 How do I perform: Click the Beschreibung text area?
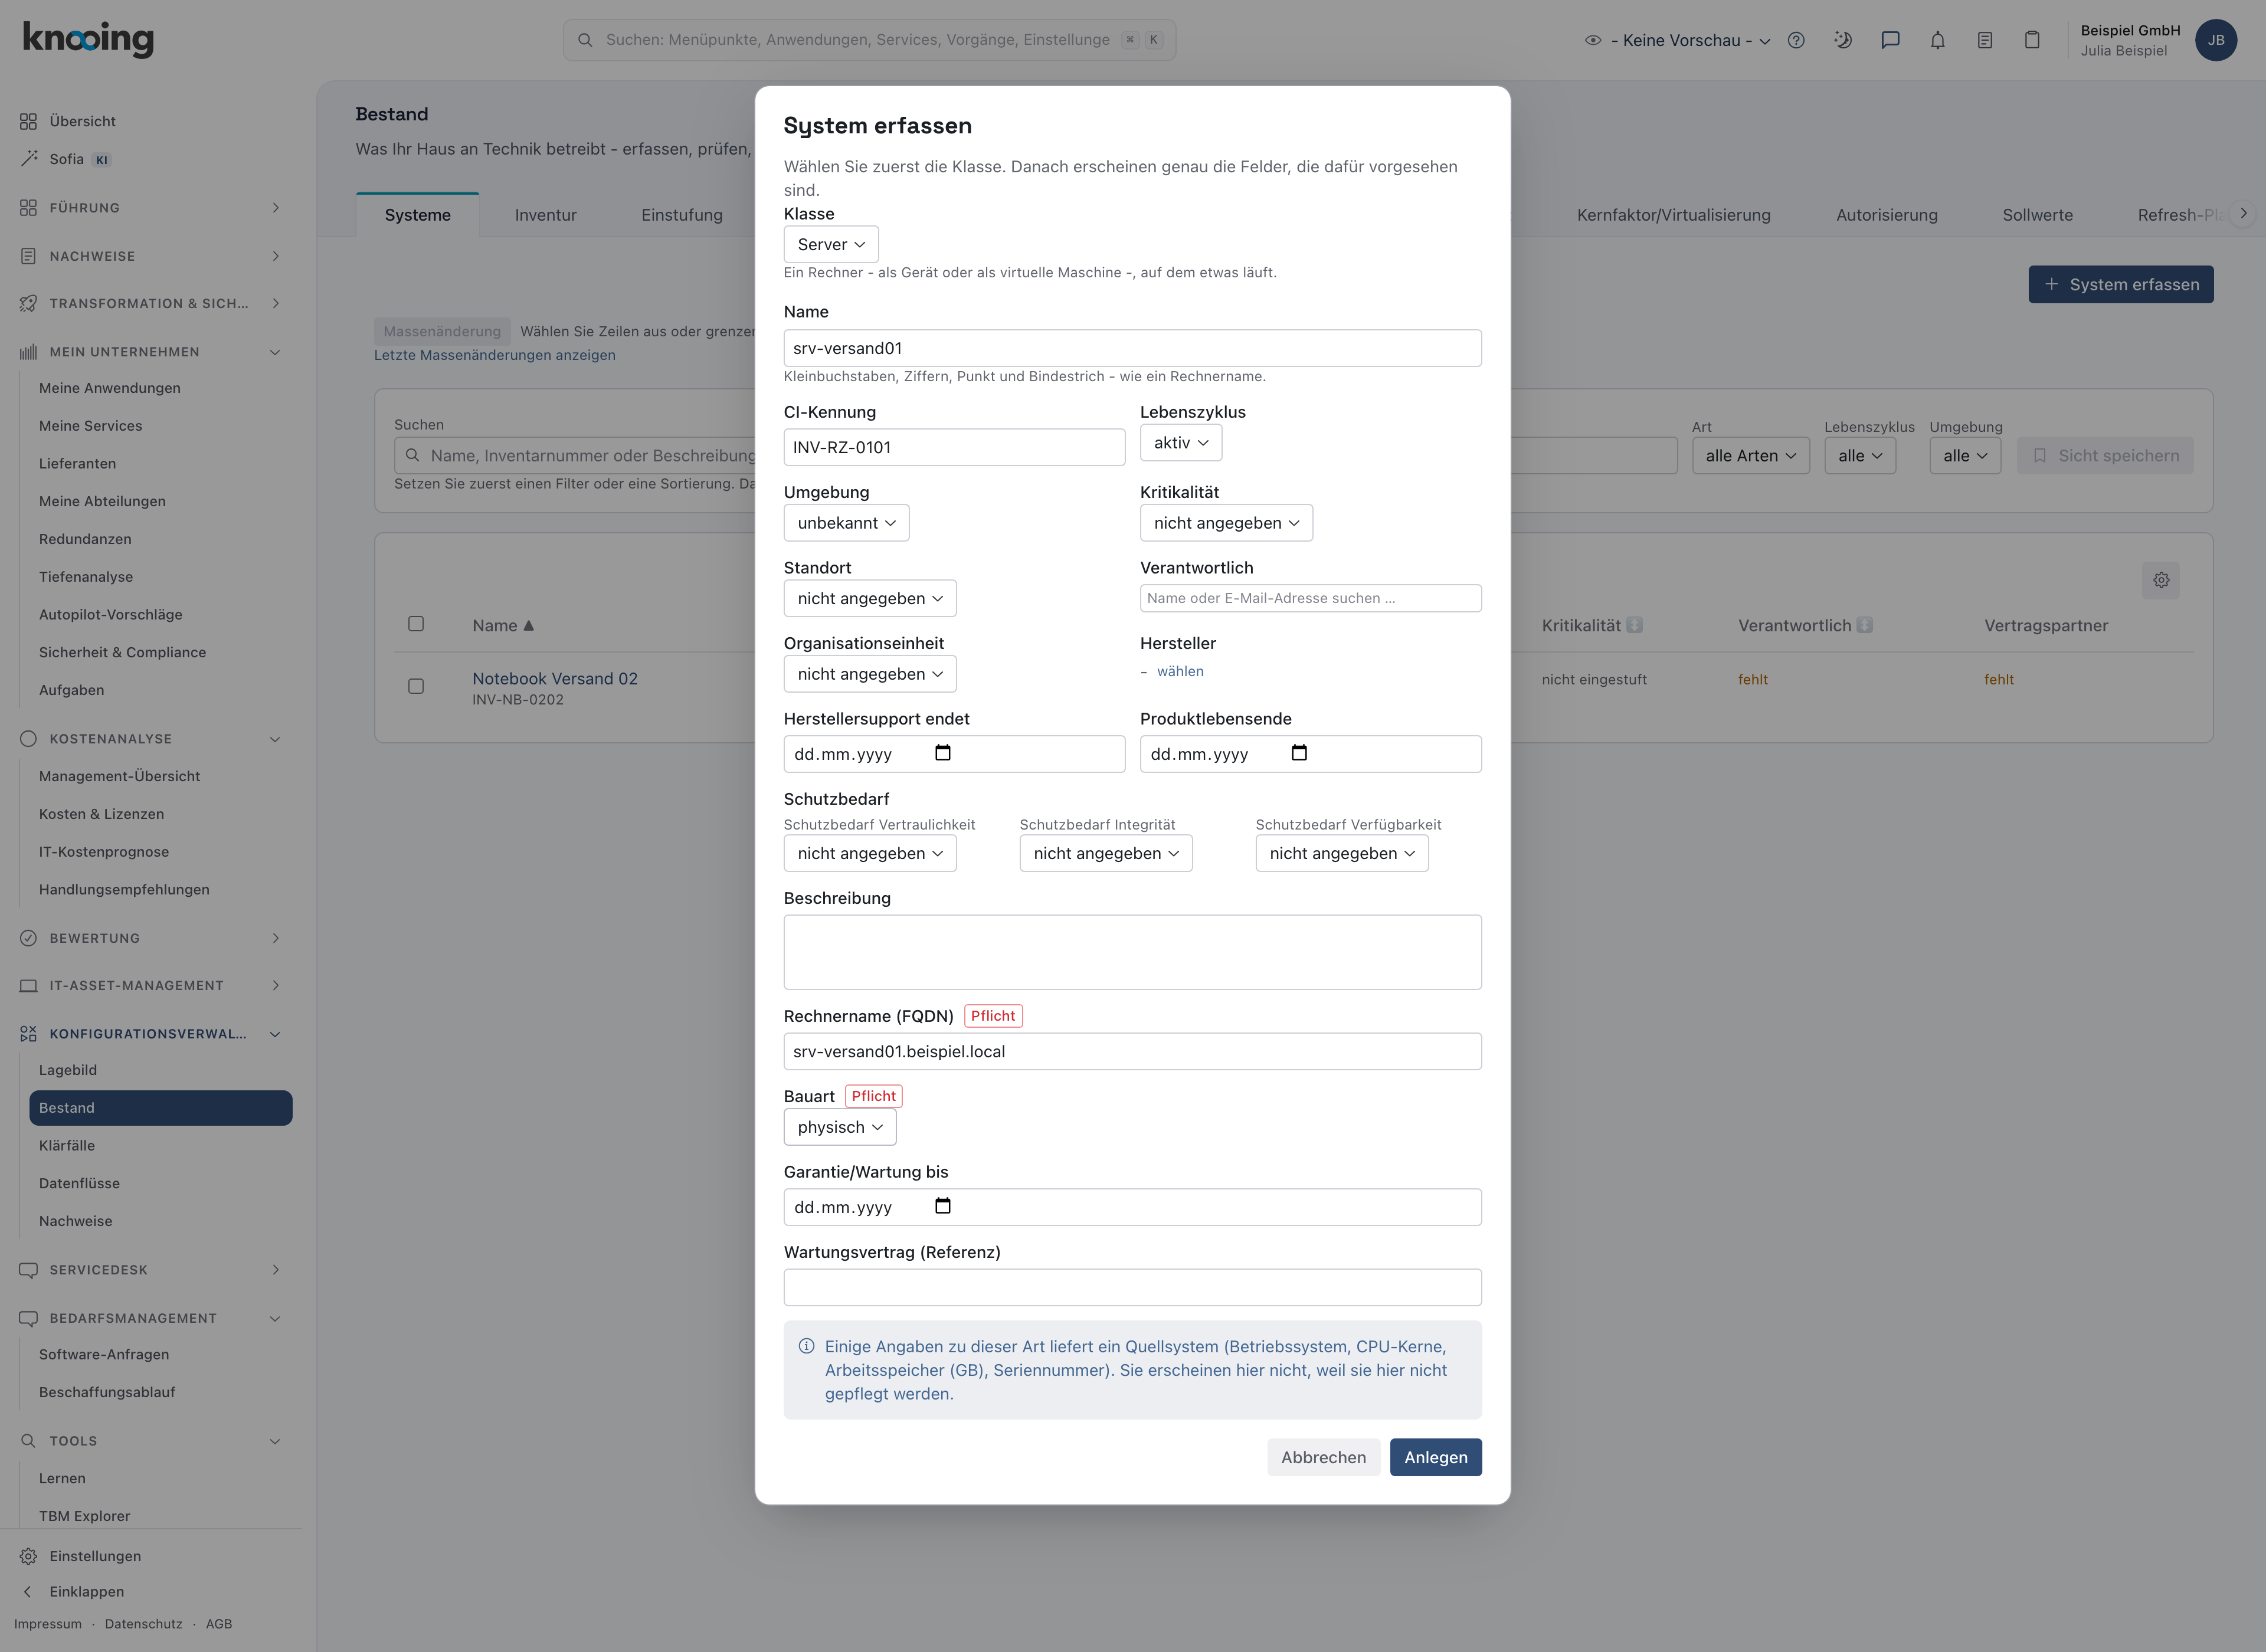tap(1132, 952)
